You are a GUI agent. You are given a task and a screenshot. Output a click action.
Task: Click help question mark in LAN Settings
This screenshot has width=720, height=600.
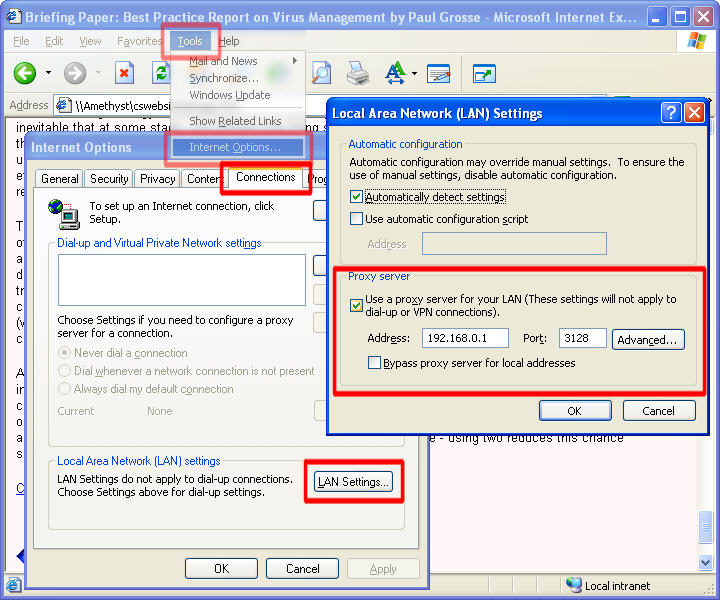click(671, 112)
